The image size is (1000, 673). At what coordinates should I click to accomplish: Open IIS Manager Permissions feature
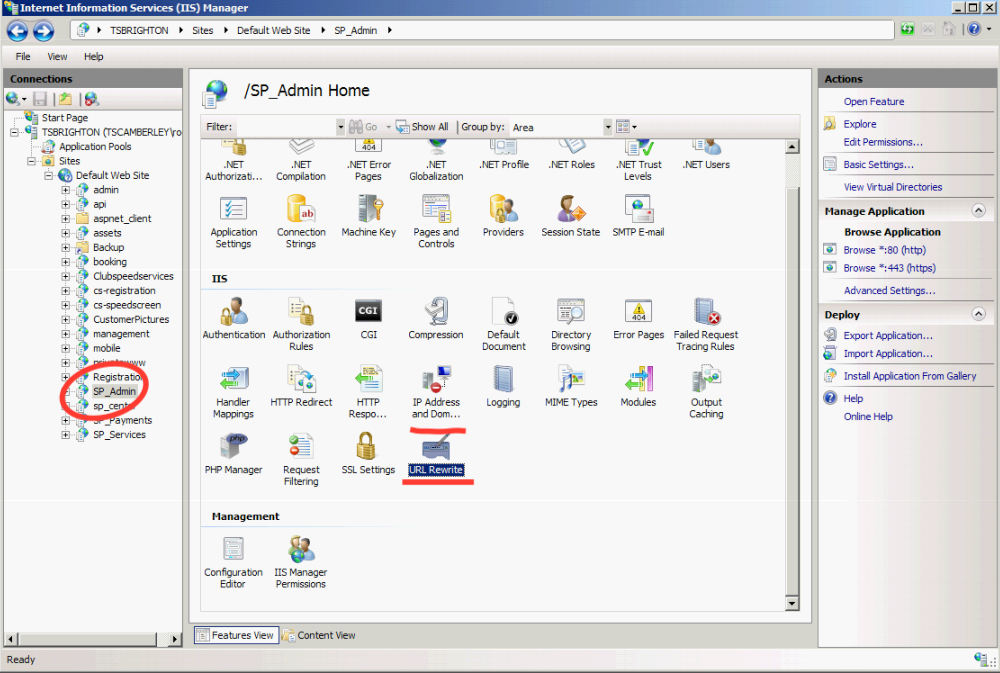(x=301, y=563)
